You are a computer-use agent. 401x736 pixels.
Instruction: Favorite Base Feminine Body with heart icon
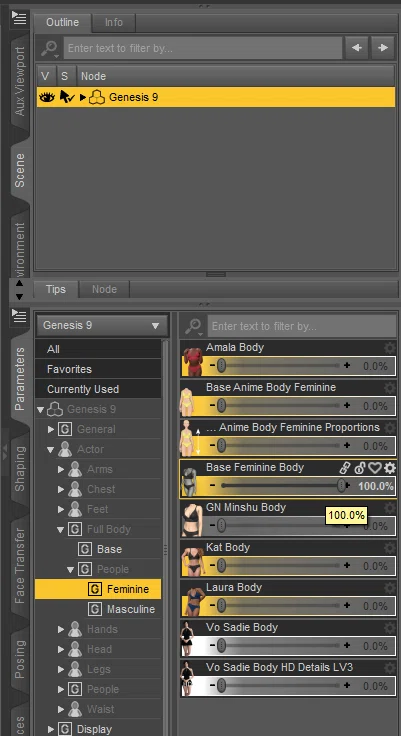(x=375, y=468)
